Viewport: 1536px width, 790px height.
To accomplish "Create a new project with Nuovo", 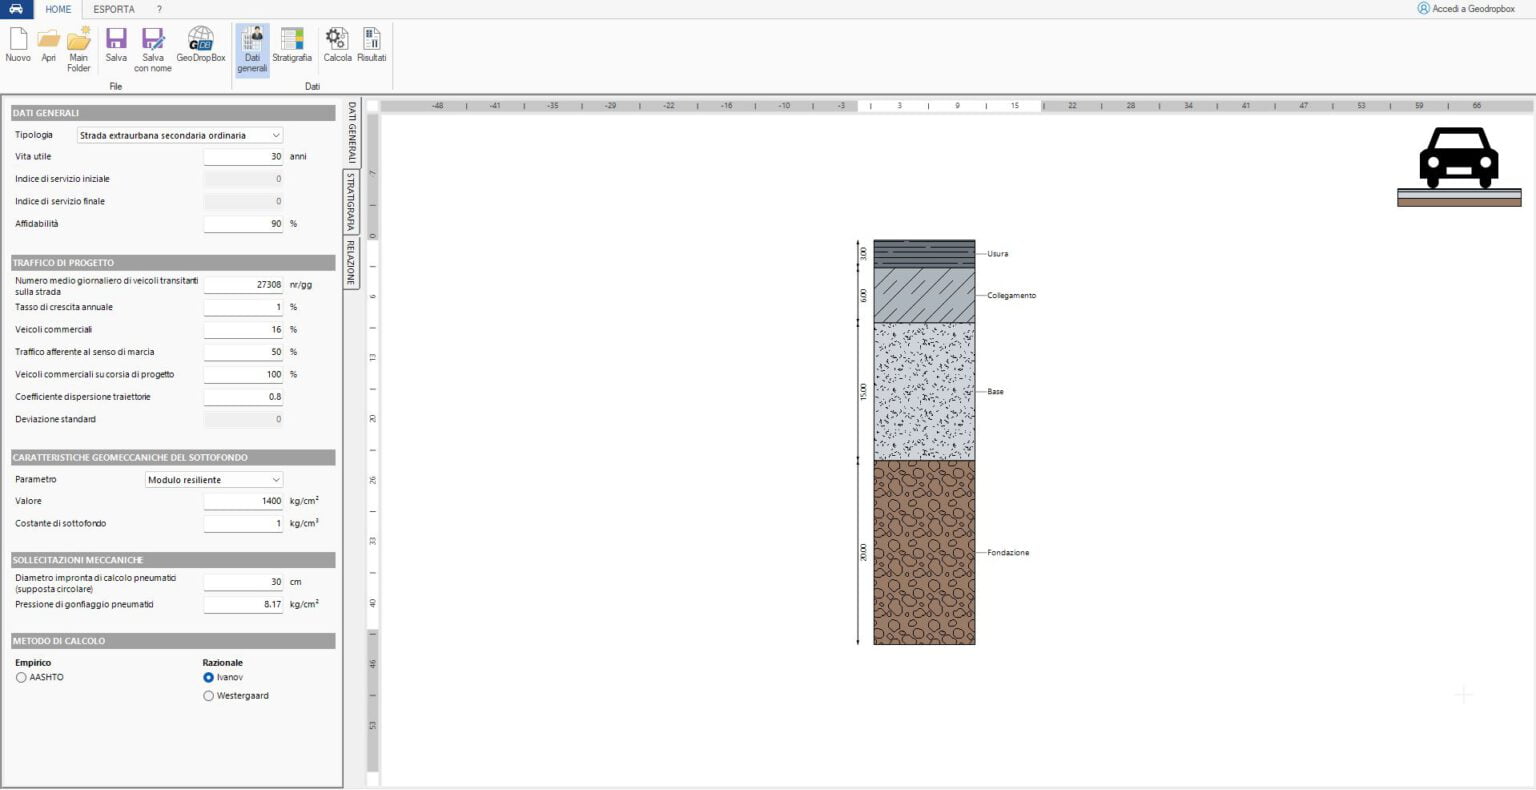I will pyautogui.click(x=17, y=45).
